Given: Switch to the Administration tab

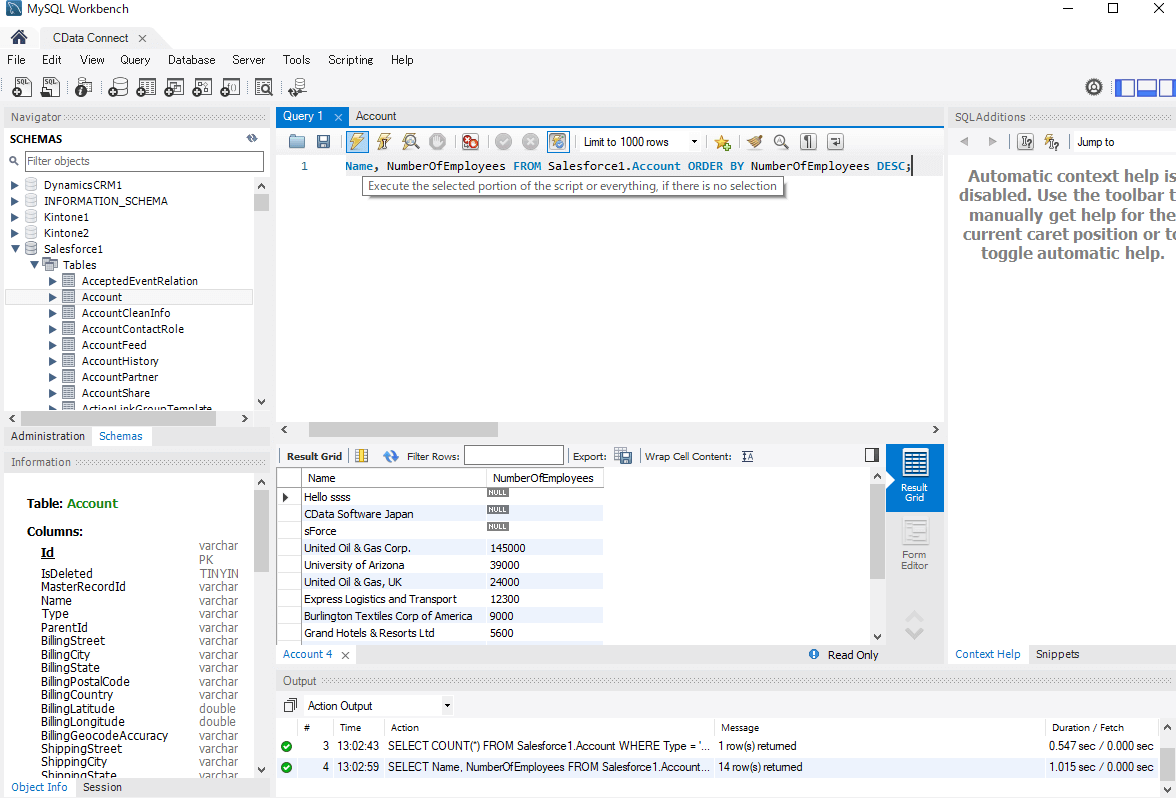Looking at the screenshot, I should tap(48, 436).
